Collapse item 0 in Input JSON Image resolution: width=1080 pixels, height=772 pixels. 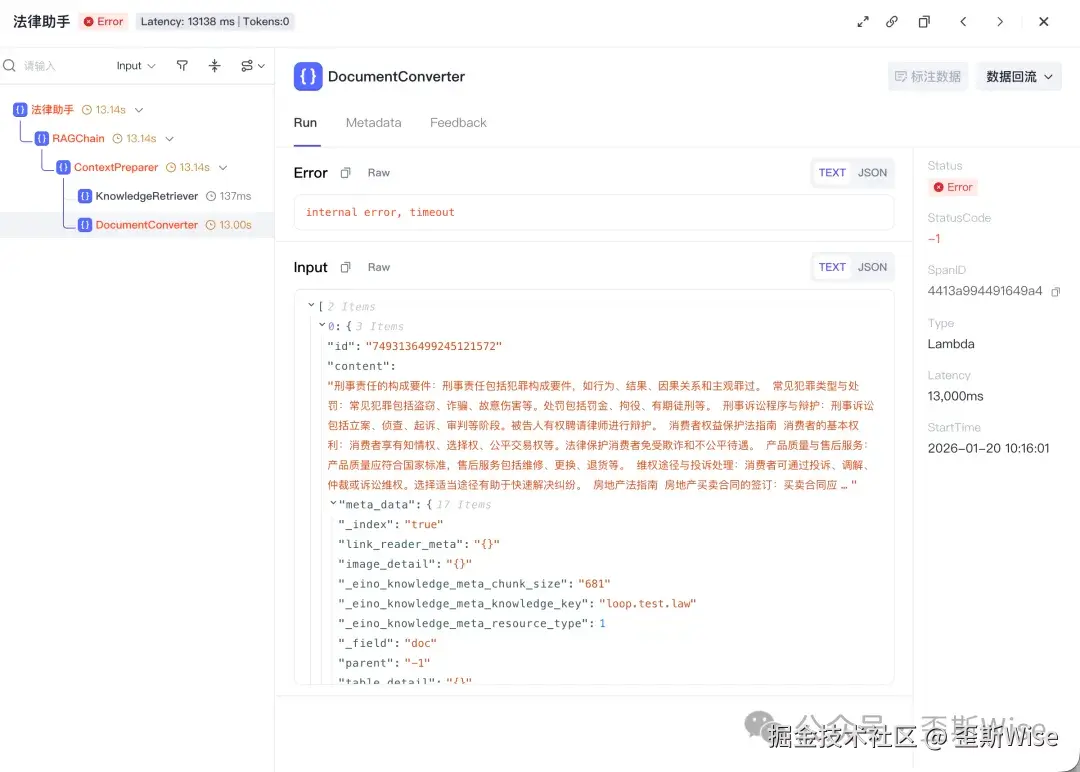coord(322,325)
